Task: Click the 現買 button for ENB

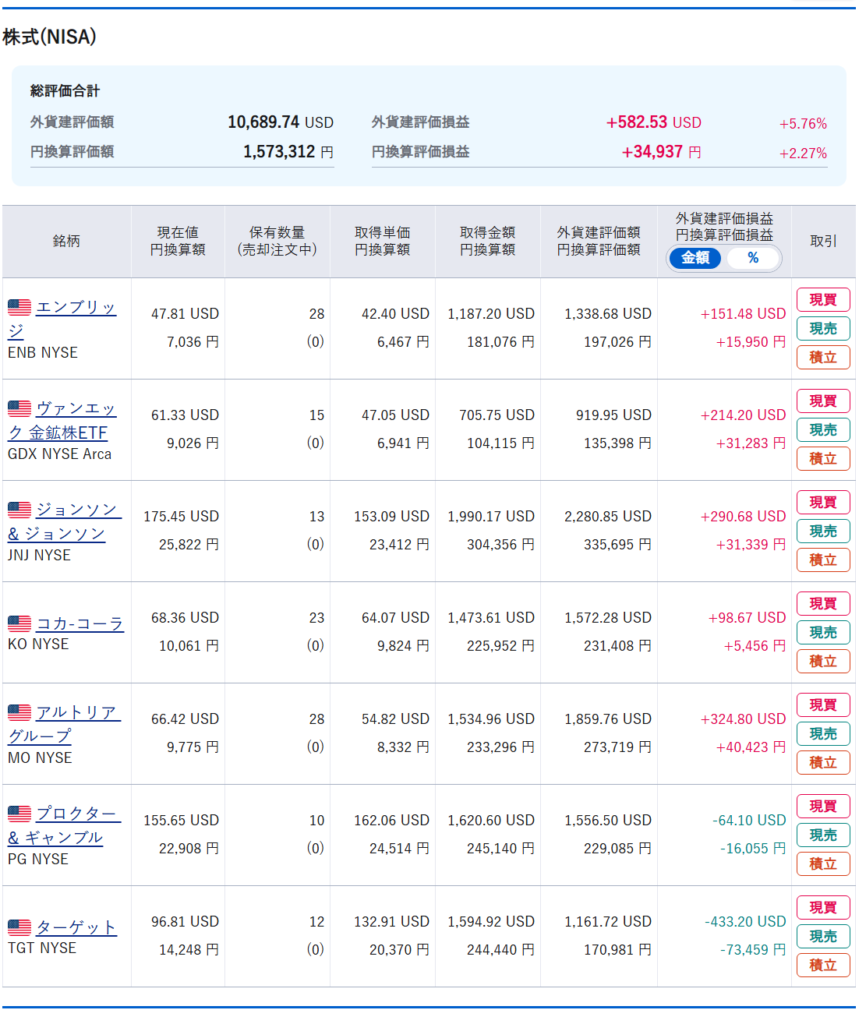Action: 823,300
